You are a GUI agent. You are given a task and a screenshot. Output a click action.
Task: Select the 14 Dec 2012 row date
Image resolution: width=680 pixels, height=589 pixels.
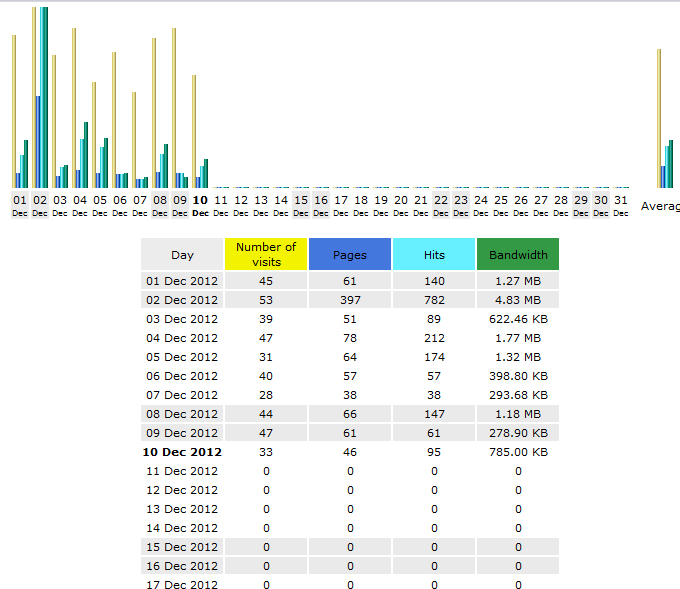point(182,528)
